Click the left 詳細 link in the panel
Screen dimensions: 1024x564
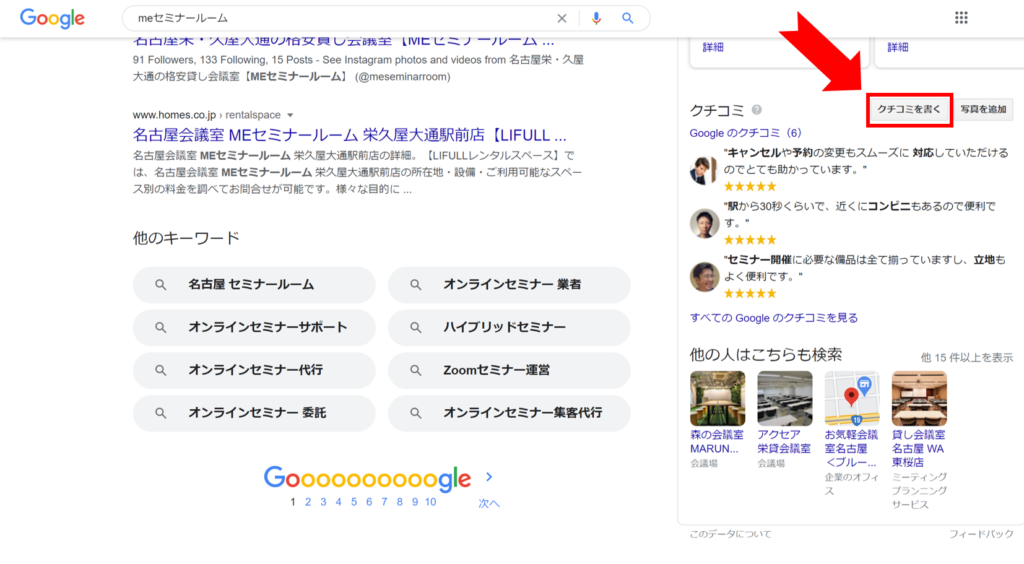[x=712, y=47]
